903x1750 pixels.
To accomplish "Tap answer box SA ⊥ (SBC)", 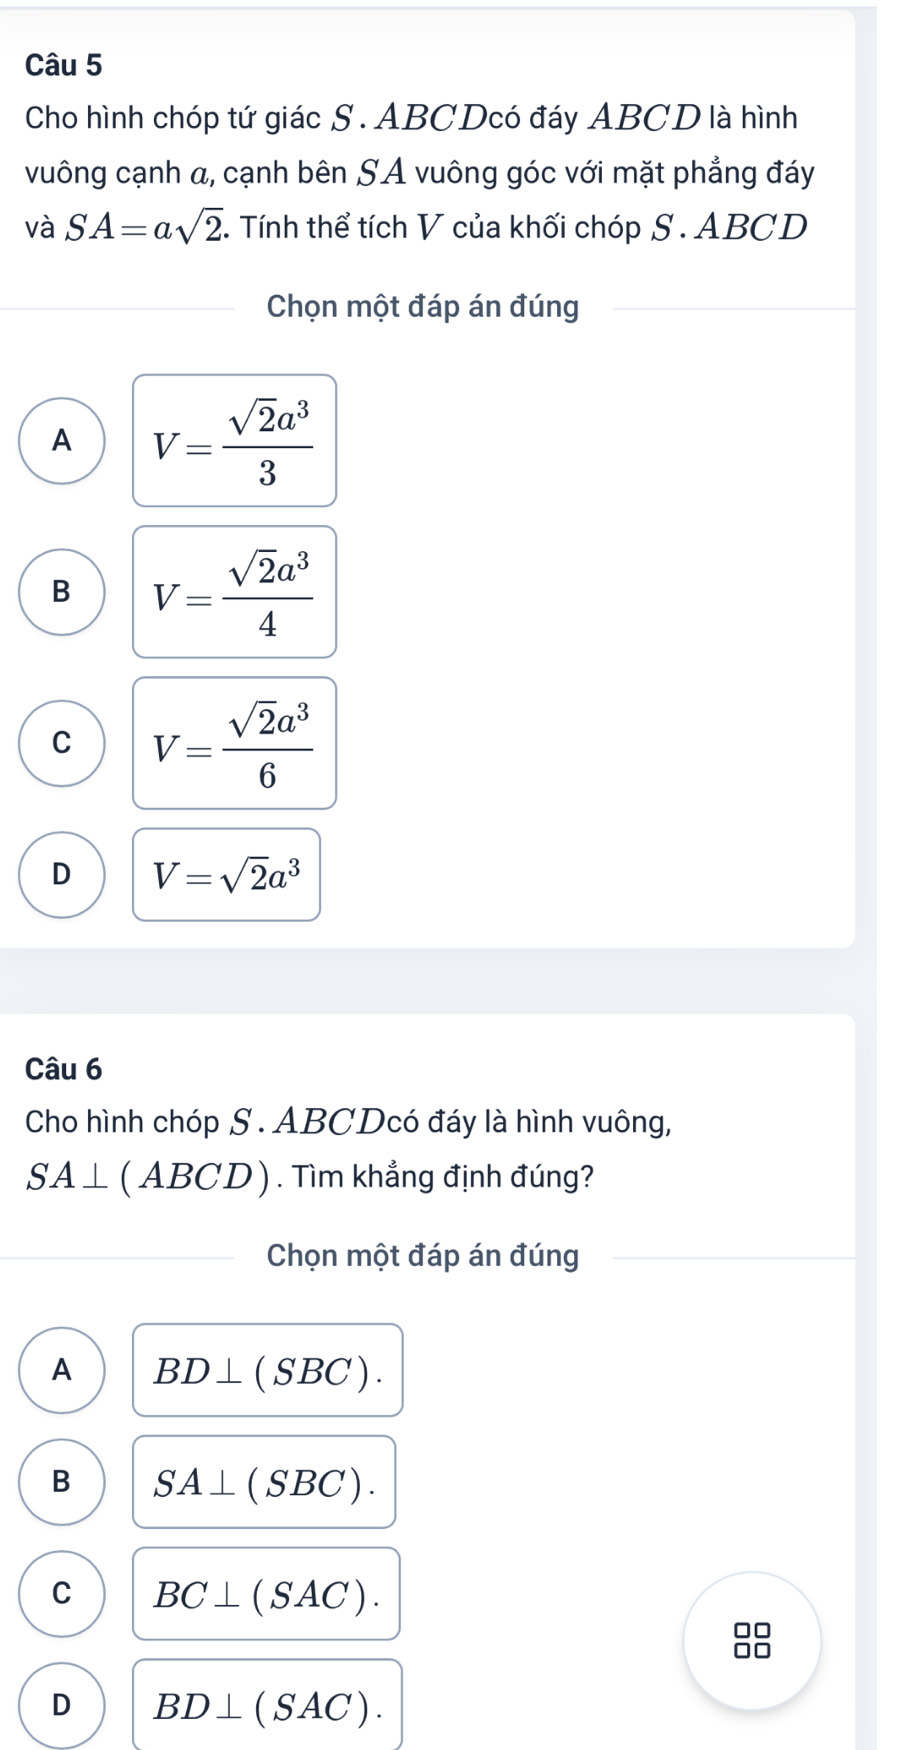I will (x=264, y=1482).
